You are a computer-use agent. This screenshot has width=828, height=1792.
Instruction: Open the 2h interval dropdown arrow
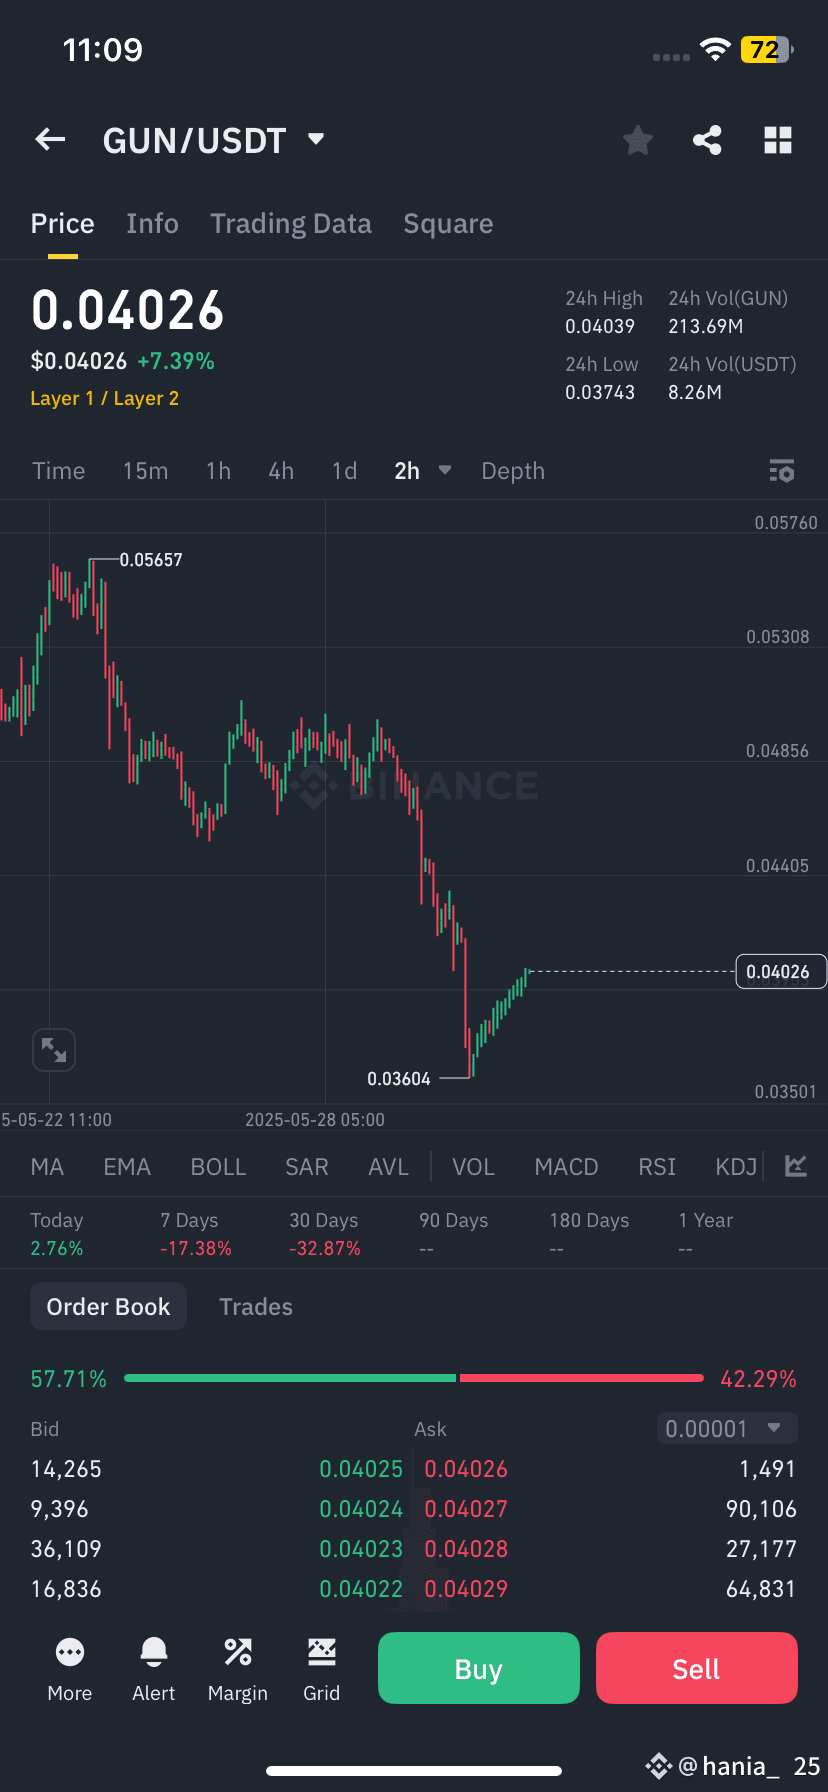pyautogui.click(x=445, y=470)
